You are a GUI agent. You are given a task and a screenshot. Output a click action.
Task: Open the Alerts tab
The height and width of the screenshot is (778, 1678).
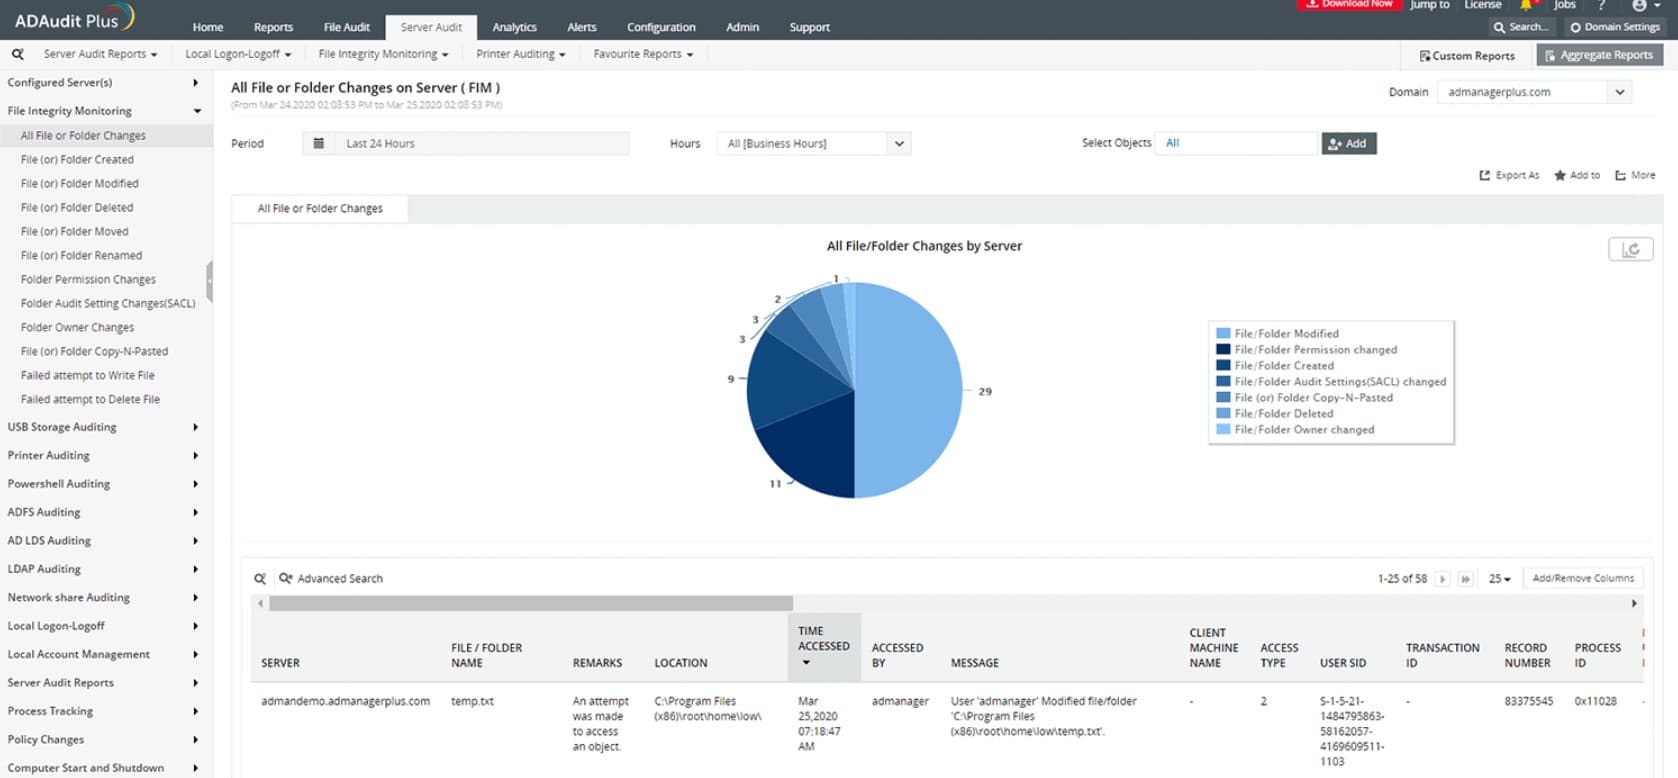[581, 27]
